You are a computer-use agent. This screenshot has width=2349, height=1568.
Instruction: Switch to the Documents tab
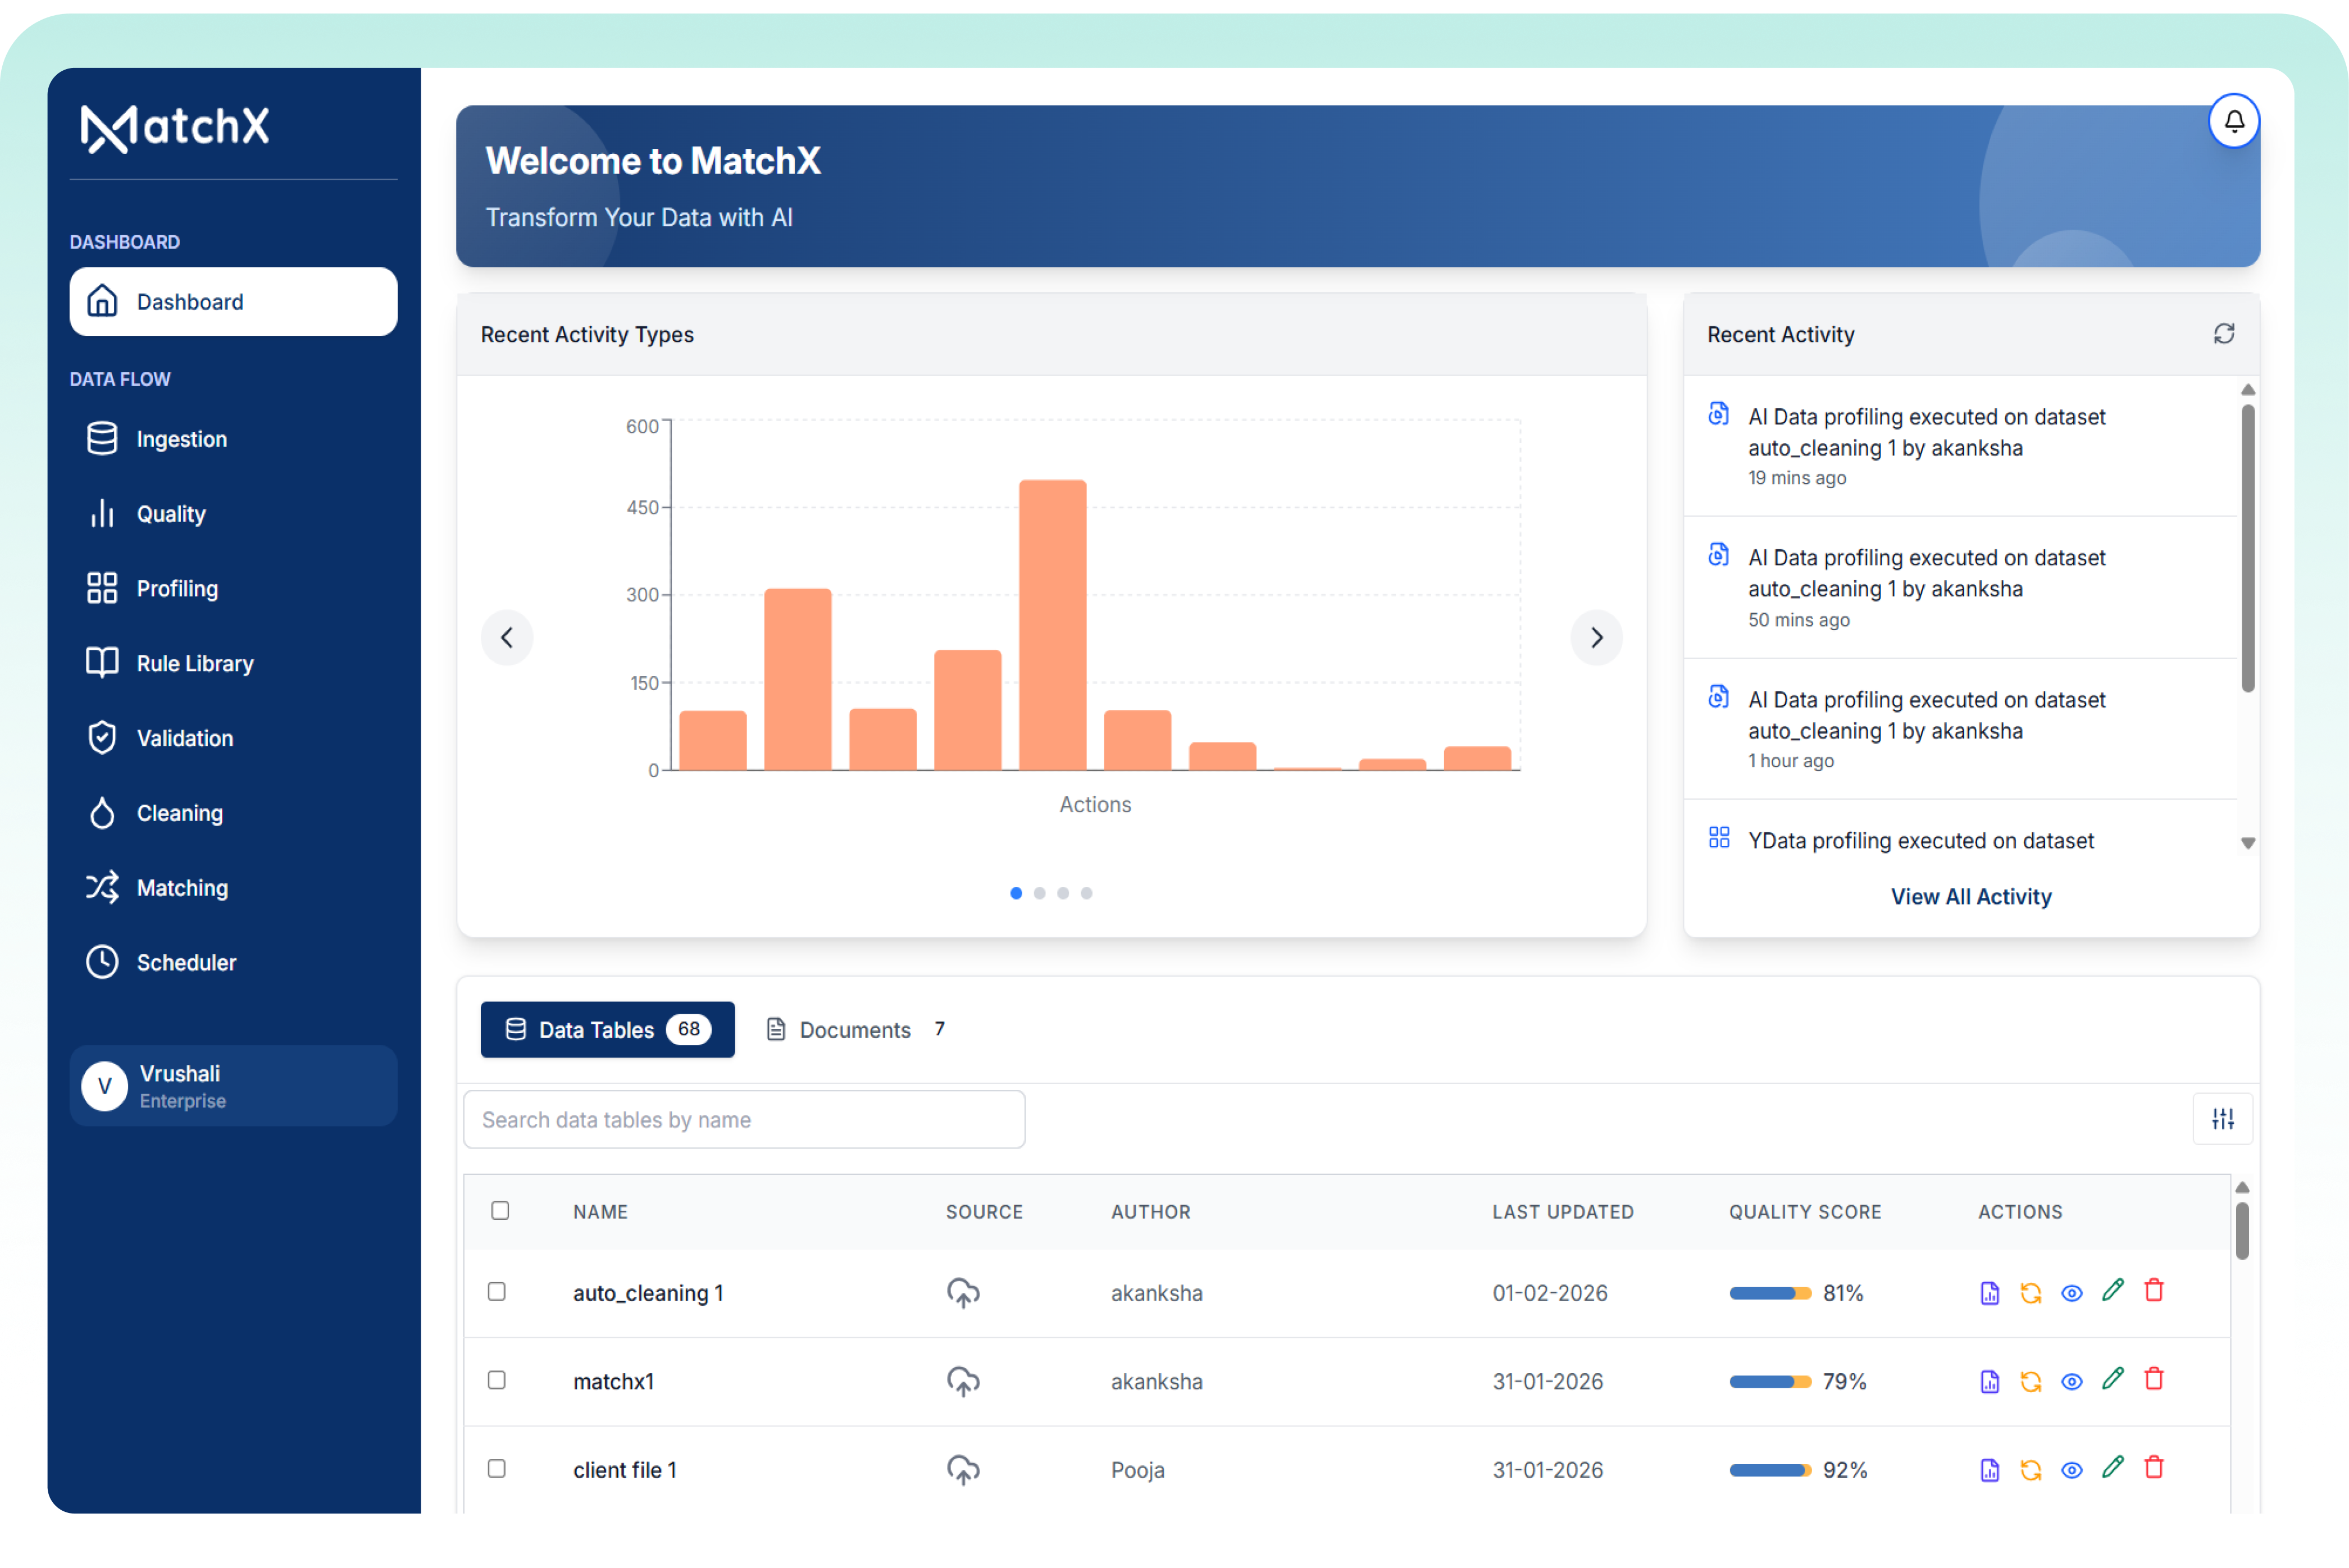tap(856, 1029)
